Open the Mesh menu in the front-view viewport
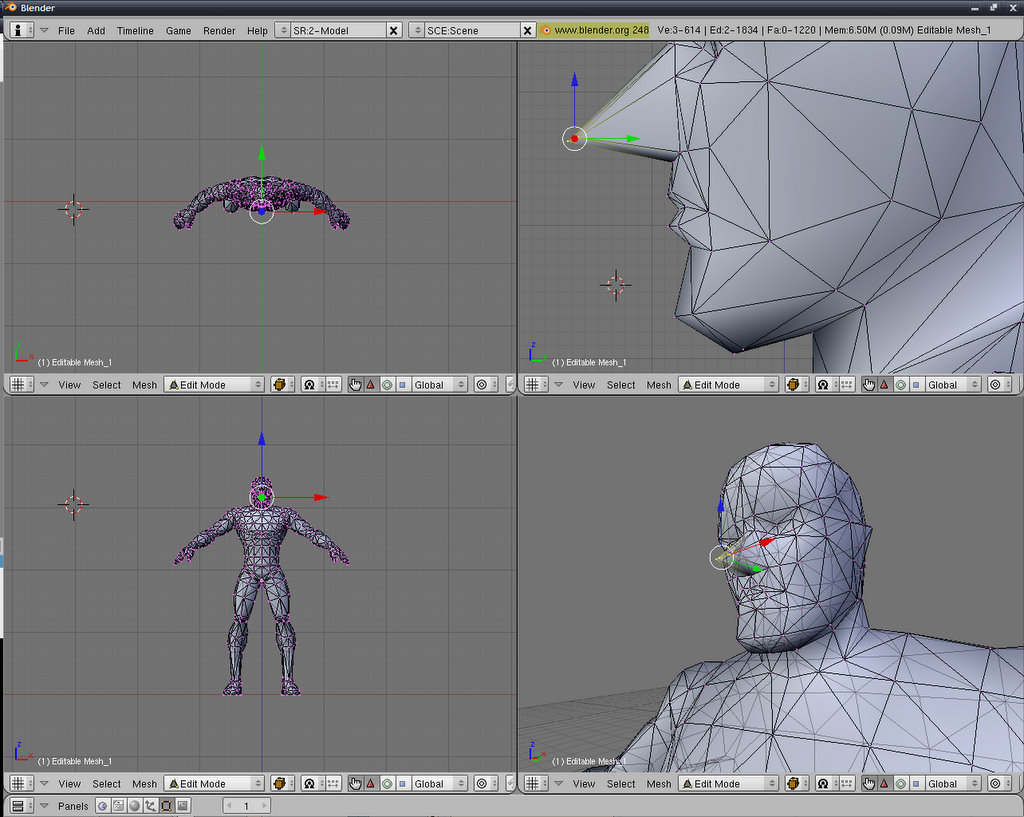The height and width of the screenshot is (817, 1024). tap(145, 784)
